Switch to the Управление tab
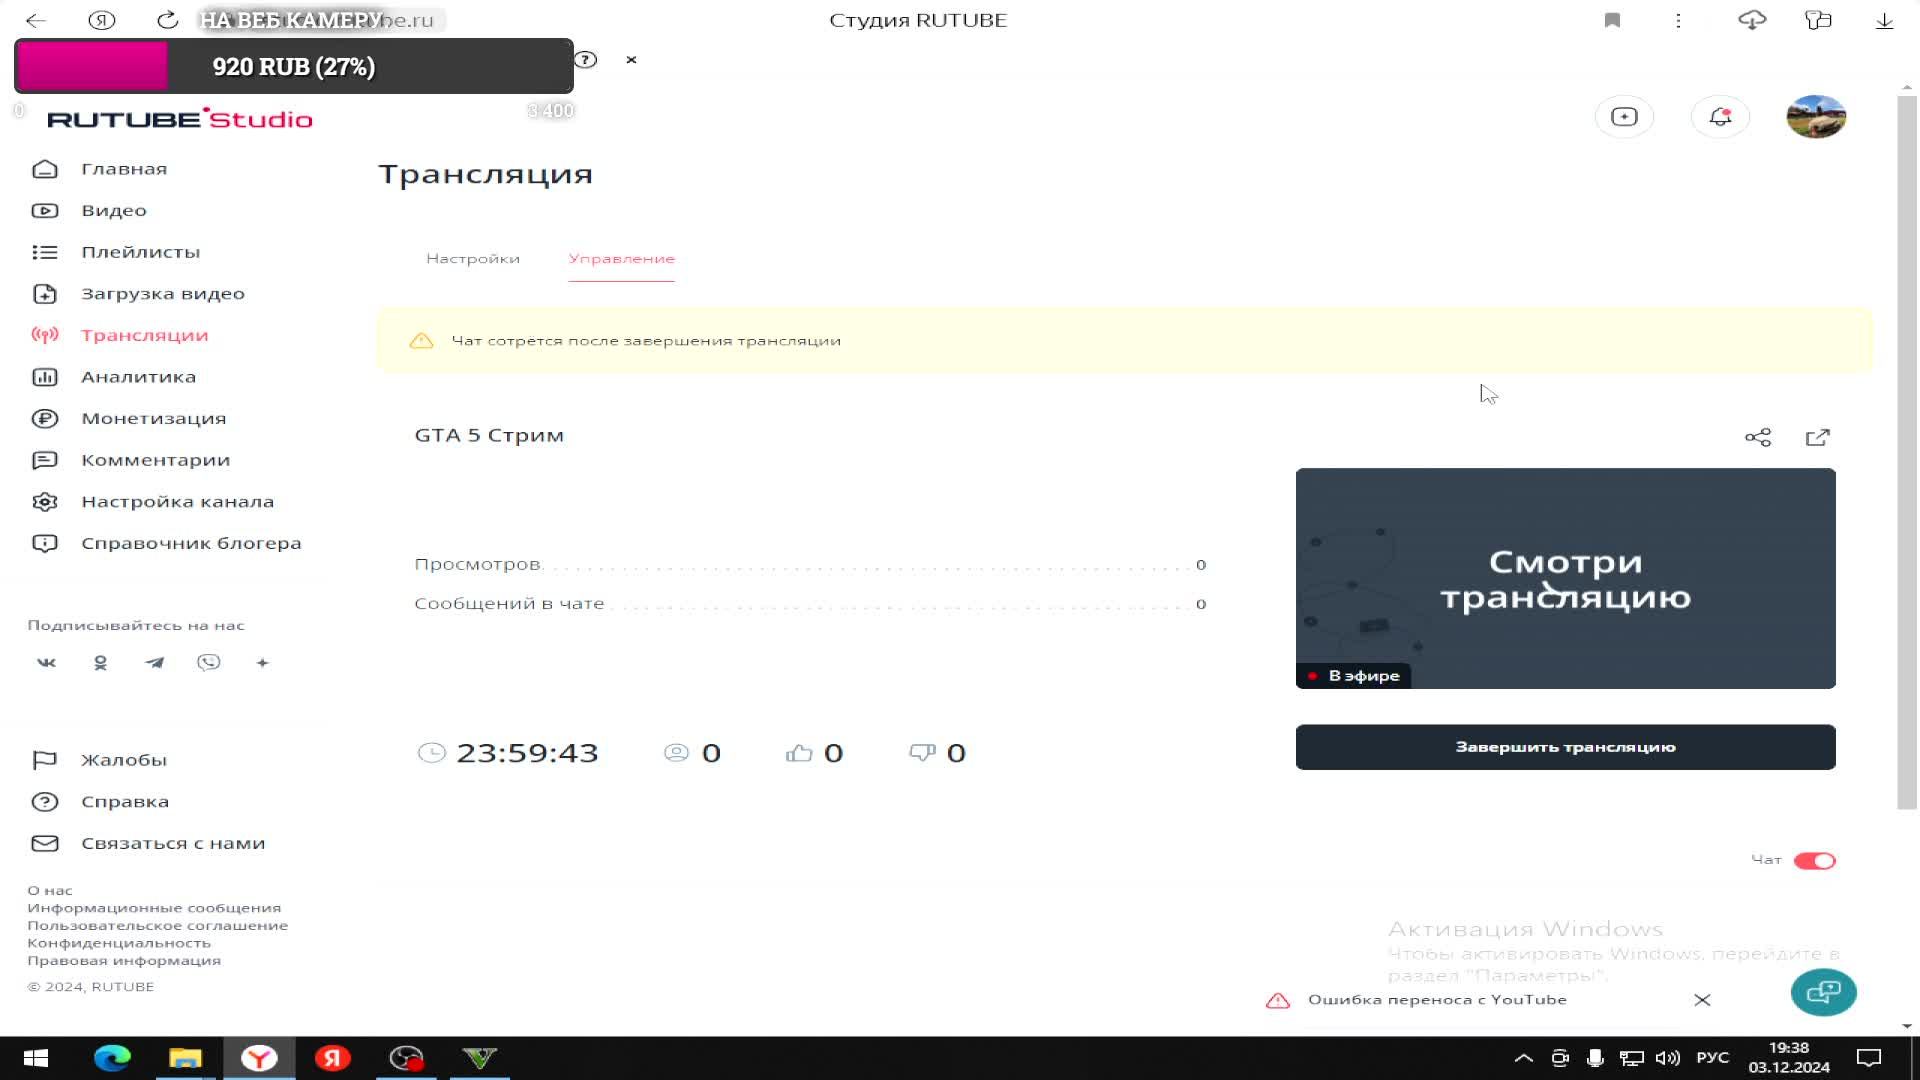The width and height of the screenshot is (1920, 1080). click(621, 258)
